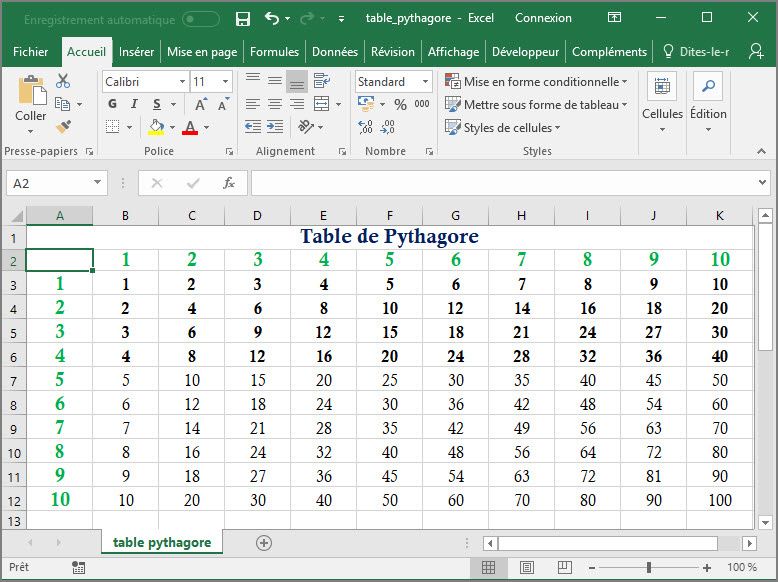
Task: Undo the last action
Action: (271, 18)
